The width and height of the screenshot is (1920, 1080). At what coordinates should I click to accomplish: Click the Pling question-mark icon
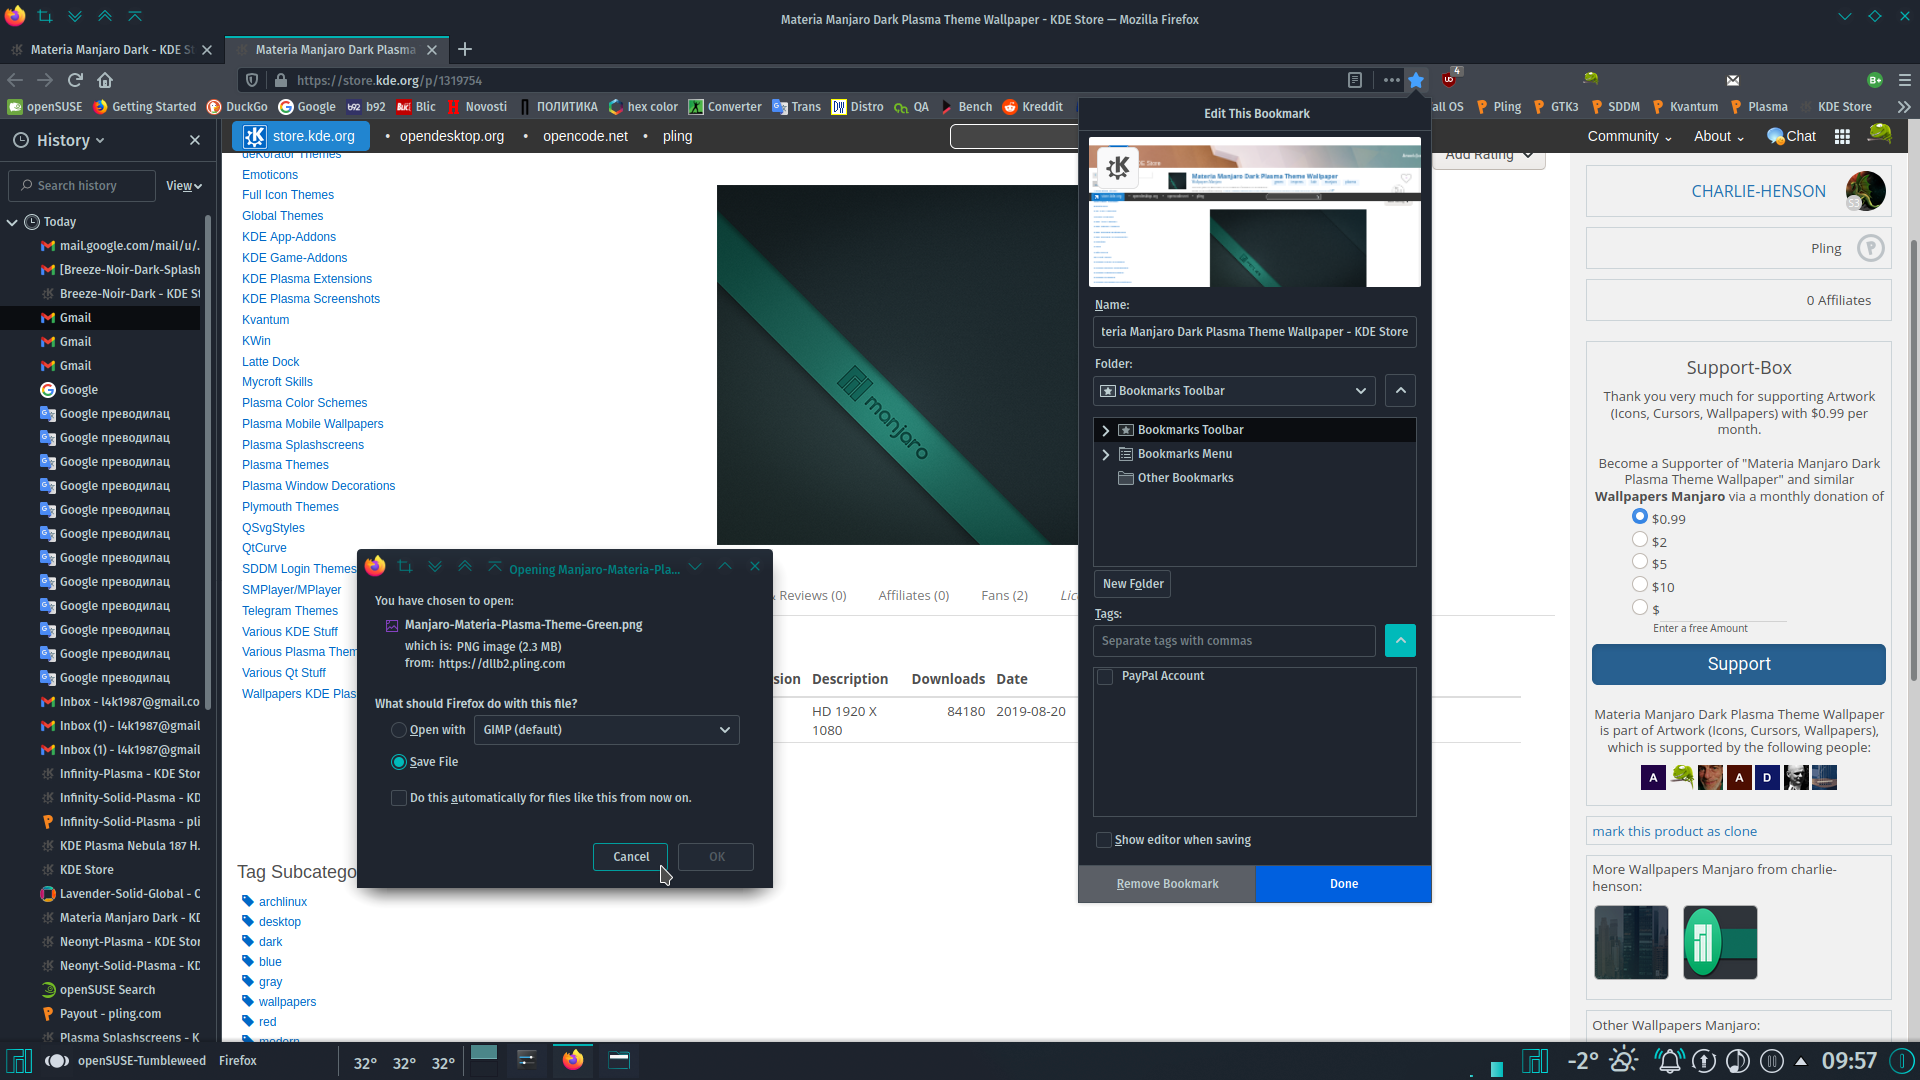pyautogui.click(x=1870, y=248)
